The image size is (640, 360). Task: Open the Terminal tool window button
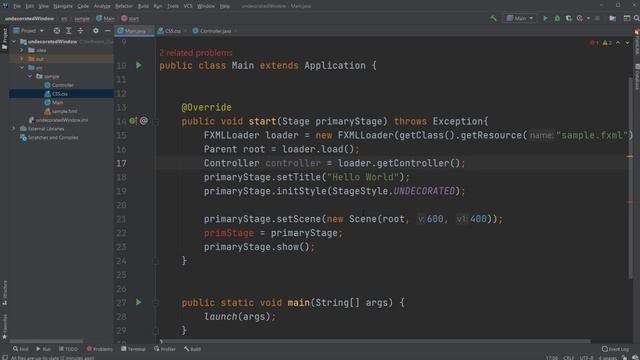coord(133,349)
